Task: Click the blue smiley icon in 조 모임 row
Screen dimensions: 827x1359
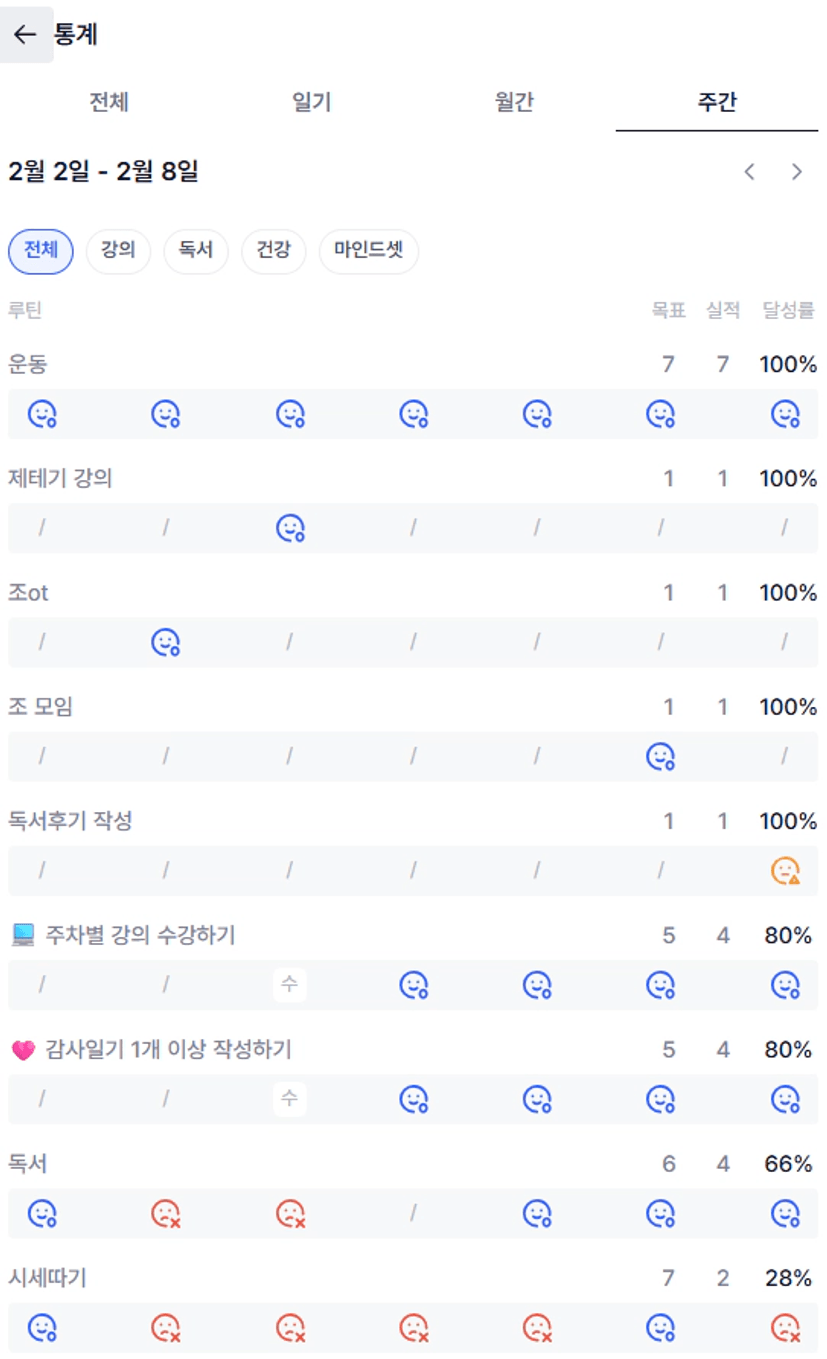Action: click(661, 757)
